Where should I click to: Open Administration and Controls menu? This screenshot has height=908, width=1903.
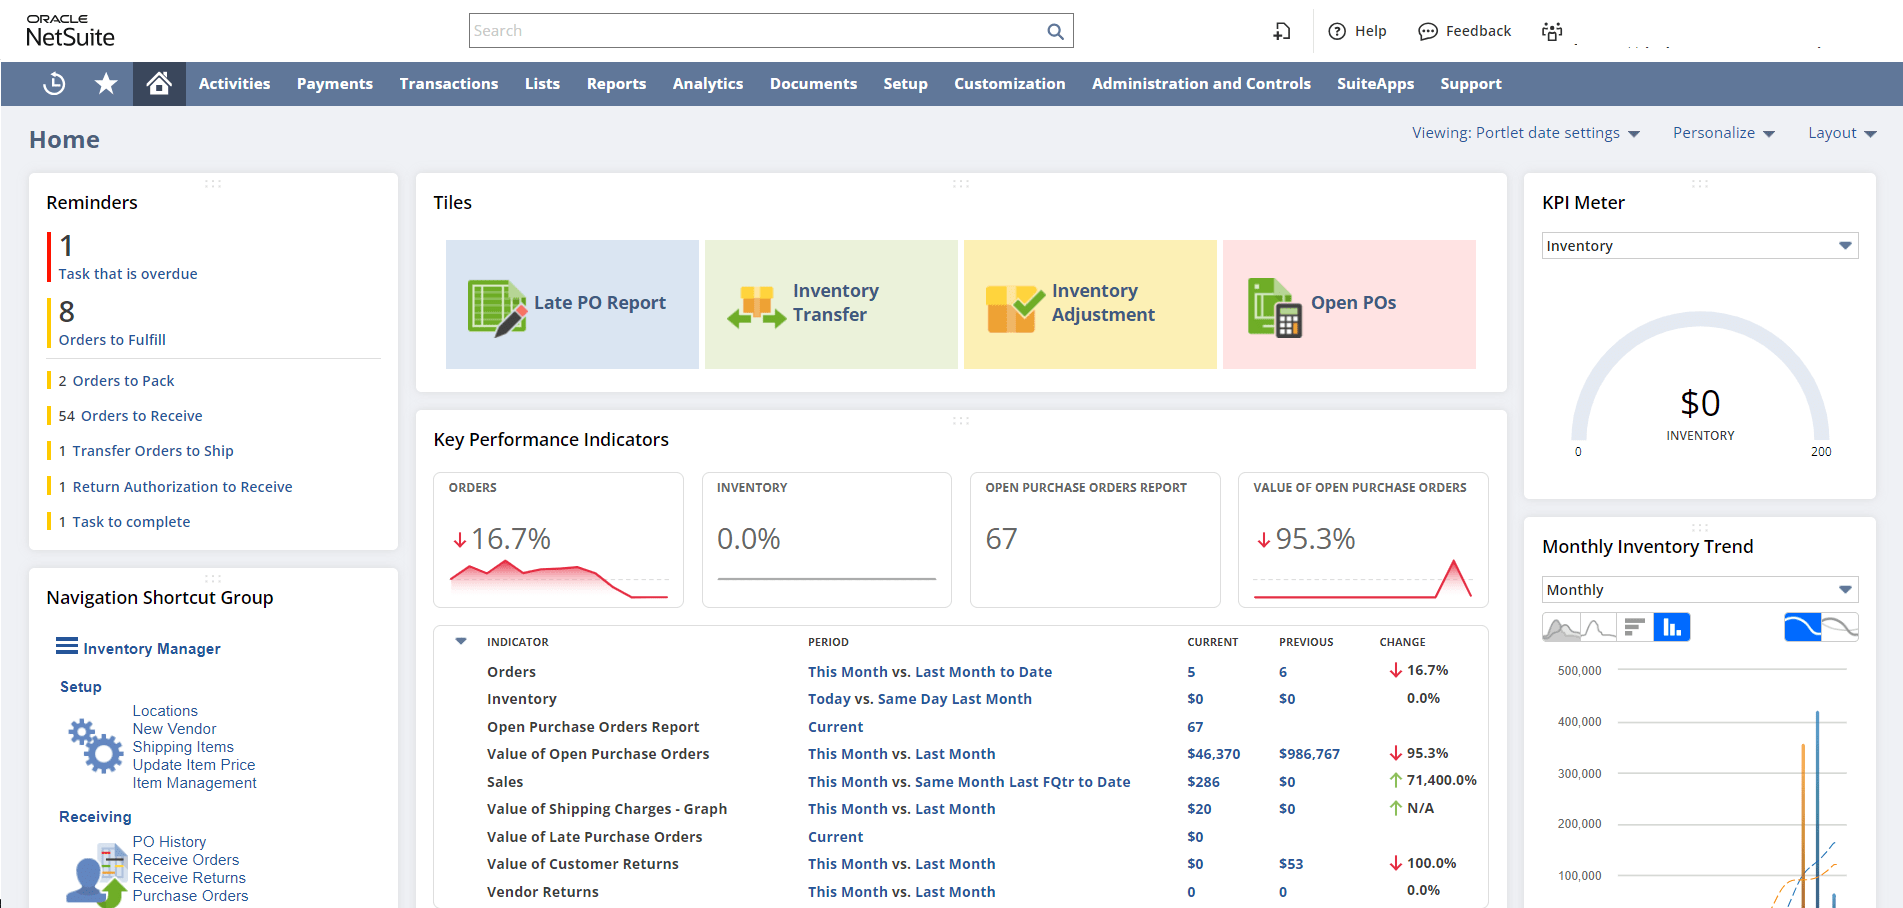pos(1201,84)
